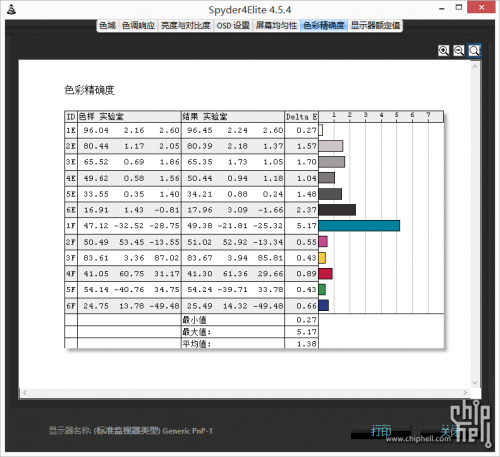The height and width of the screenshot is (457, 500).
Task: Click the red 4F Delta E bar
Action: click(x=325, y=274)
